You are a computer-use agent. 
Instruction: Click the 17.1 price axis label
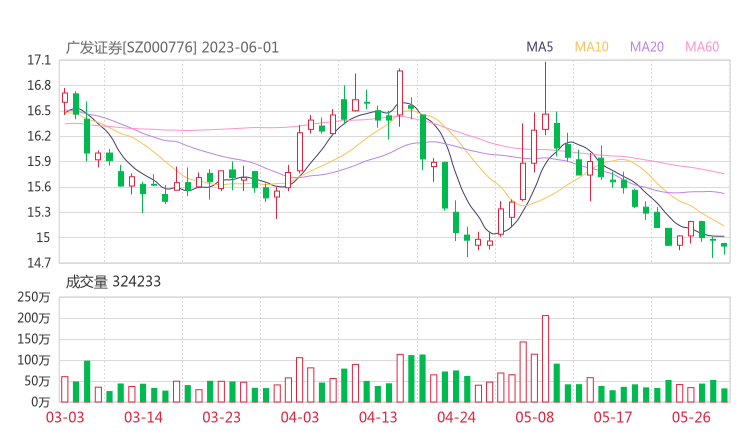click(39, 60)
